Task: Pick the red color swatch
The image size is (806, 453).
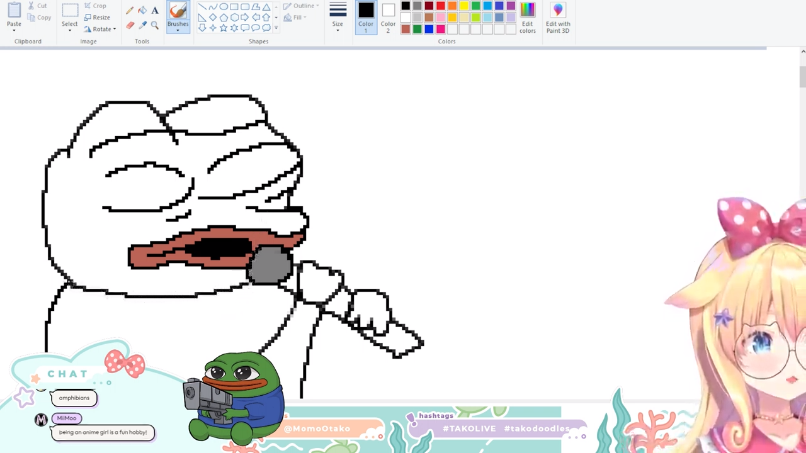Action: coord(441,6)
